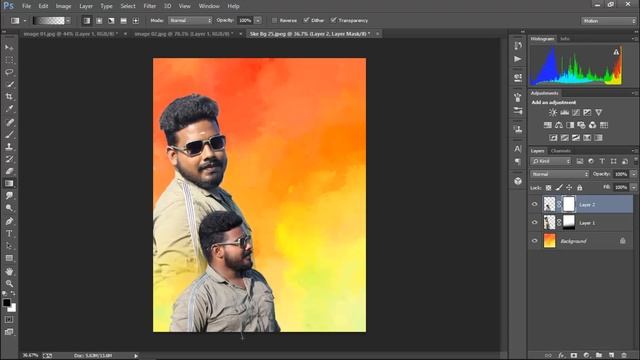This screenshot has height=360, width=640.
Task: Open the gradient picker arrow
Action: point(68,20)
